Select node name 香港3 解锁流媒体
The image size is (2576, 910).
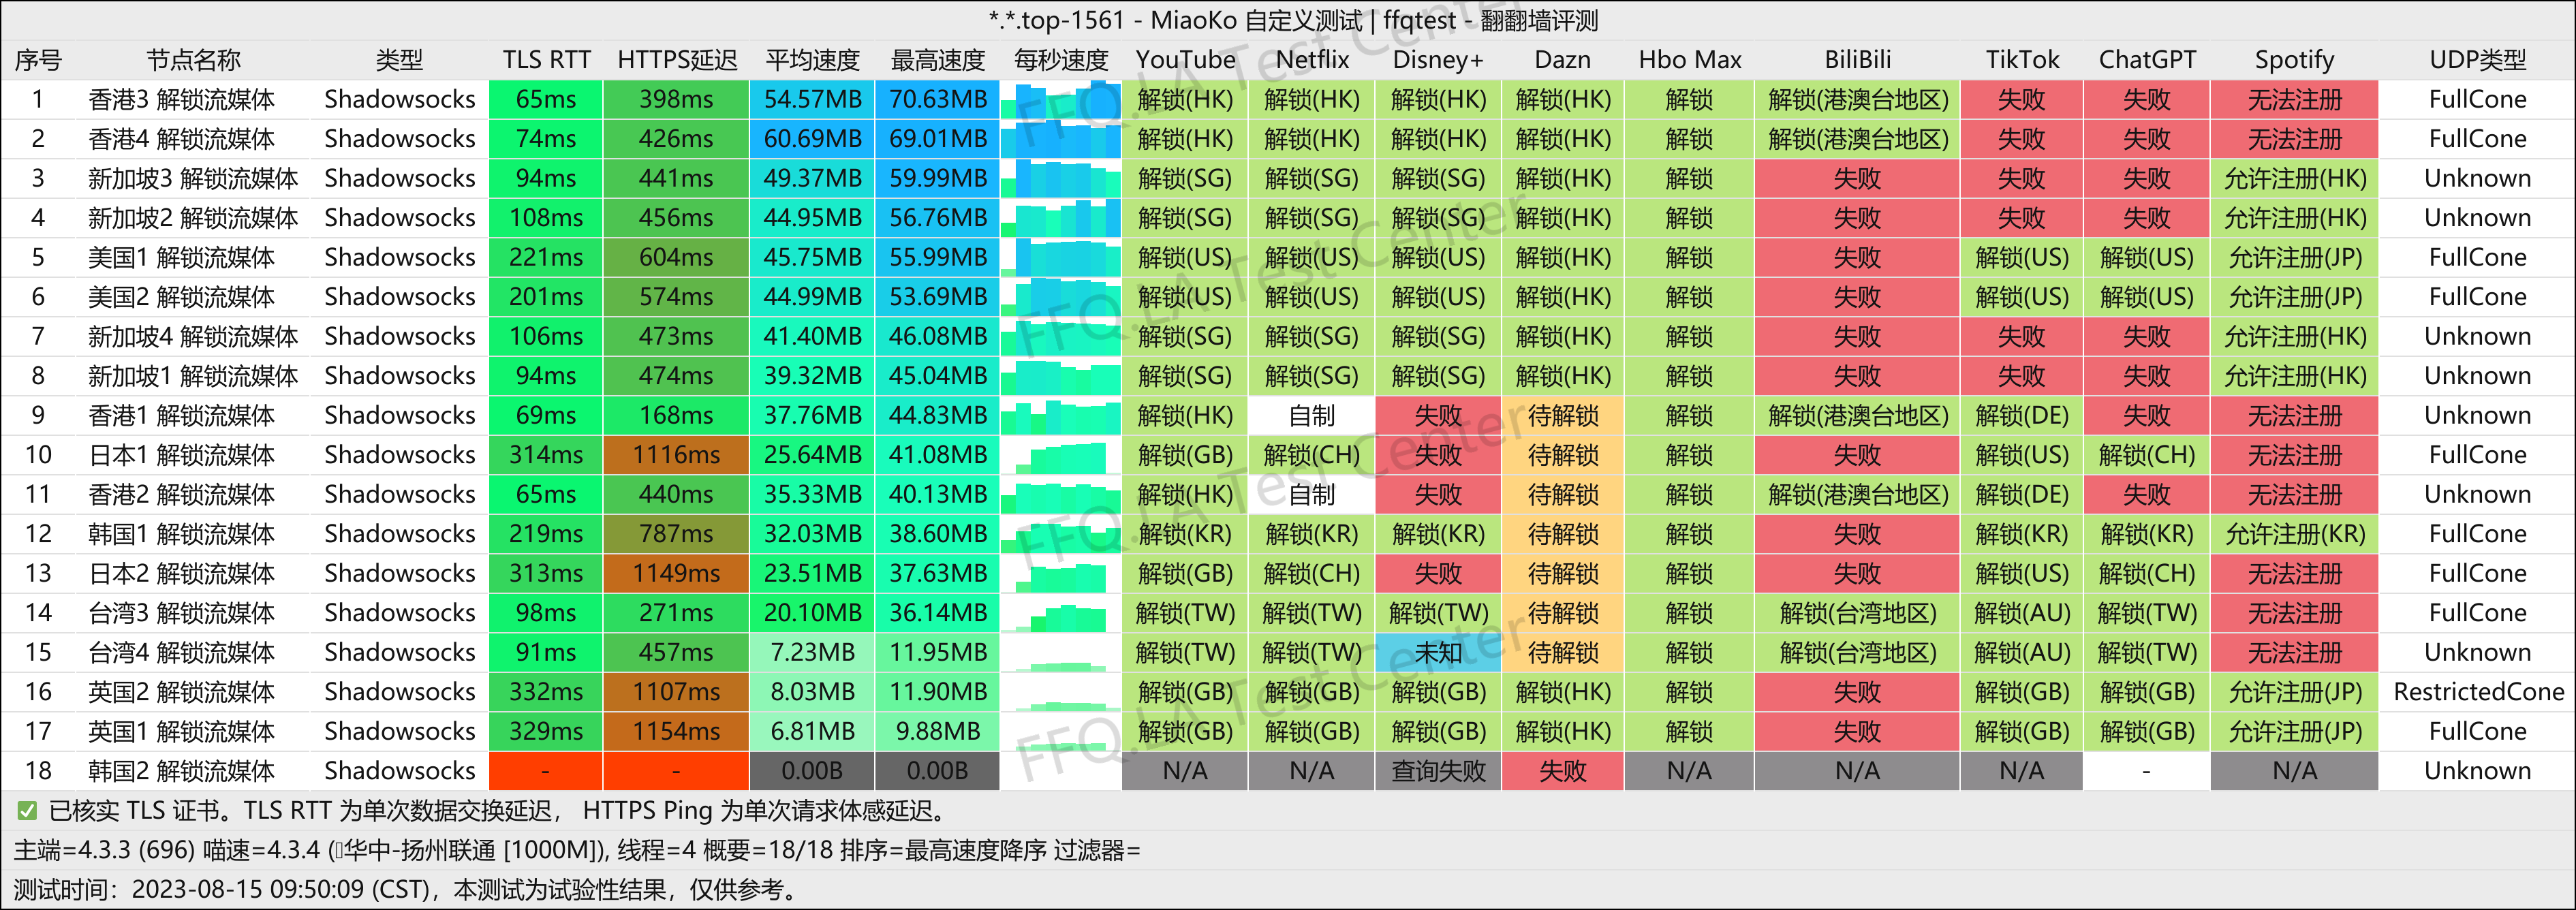tap(181, 100)
